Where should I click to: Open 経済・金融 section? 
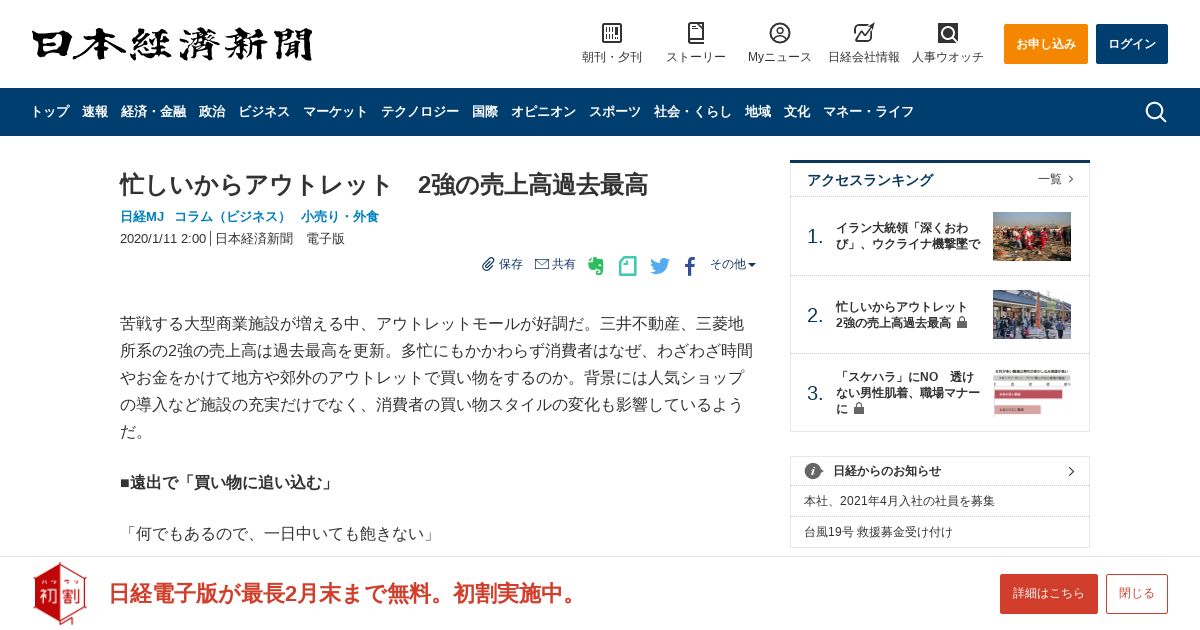153,112
